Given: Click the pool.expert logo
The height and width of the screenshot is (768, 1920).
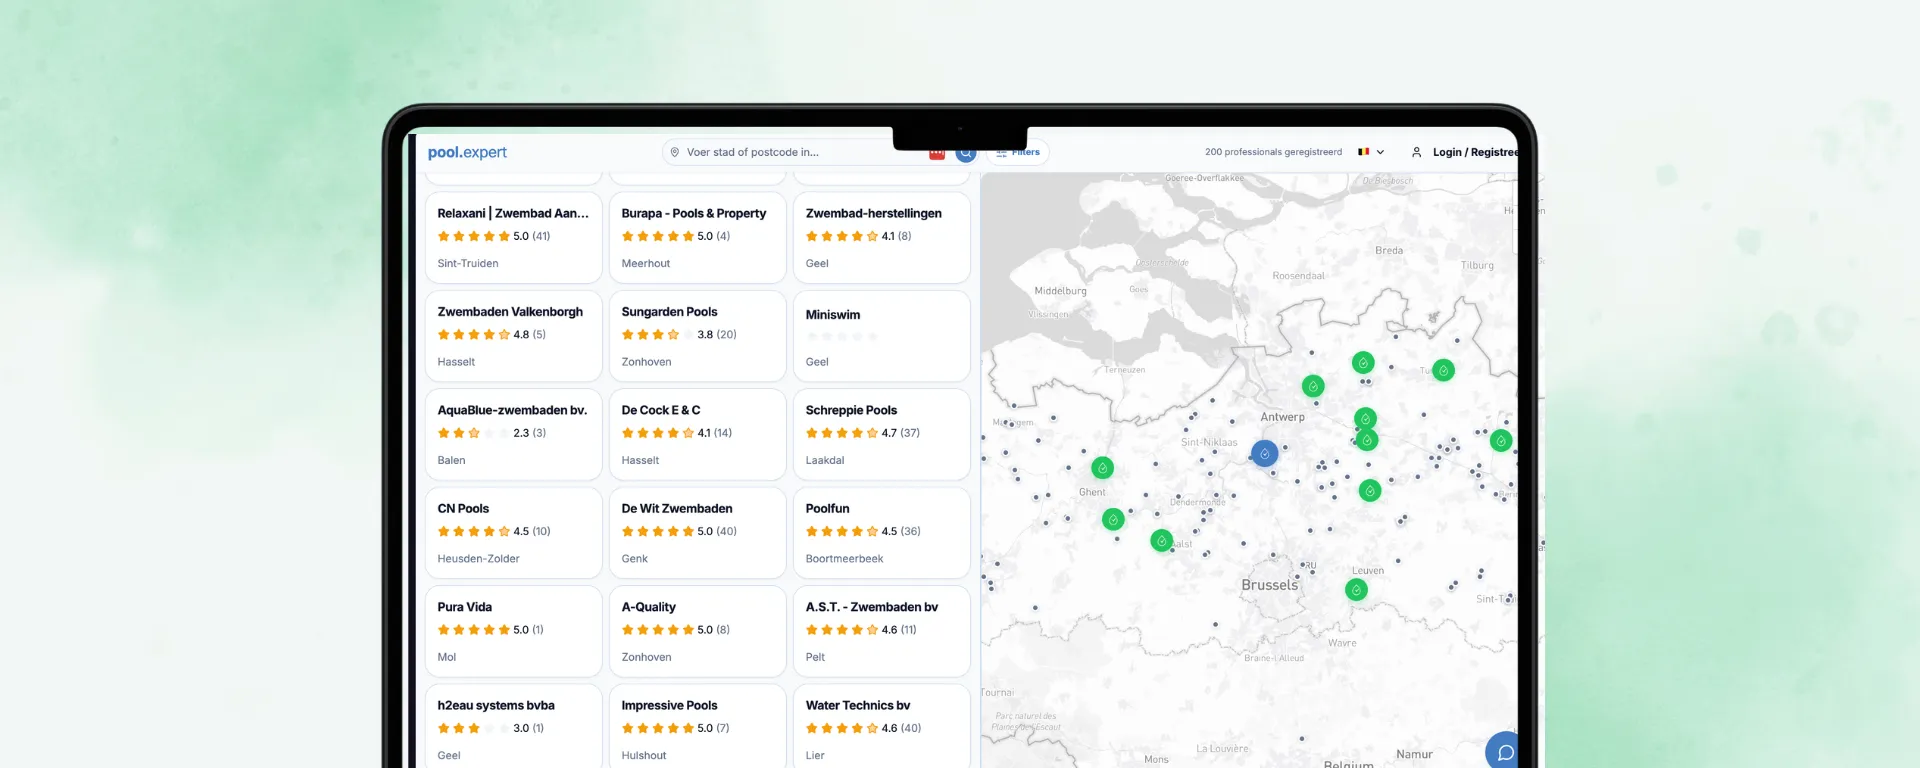Looking at the screenshot, I should pos(467,152).
